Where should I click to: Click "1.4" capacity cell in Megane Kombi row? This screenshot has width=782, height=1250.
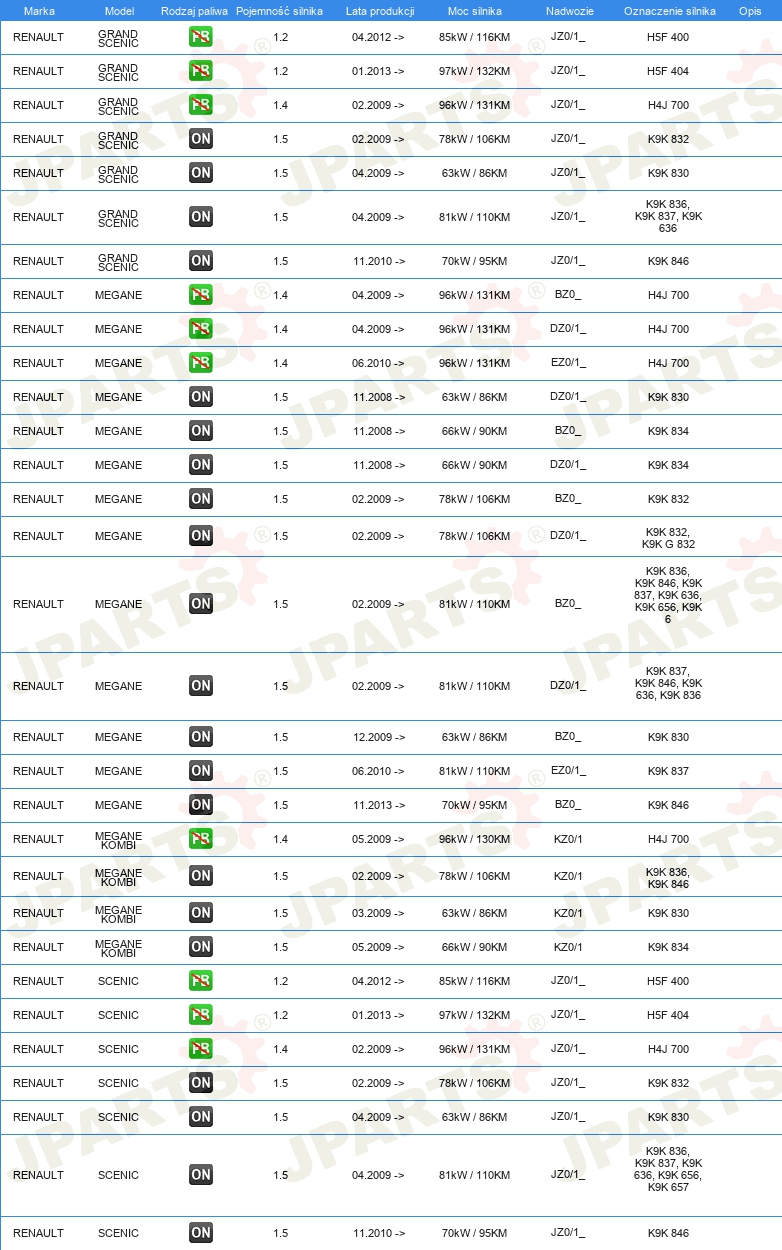pos(281,839)
